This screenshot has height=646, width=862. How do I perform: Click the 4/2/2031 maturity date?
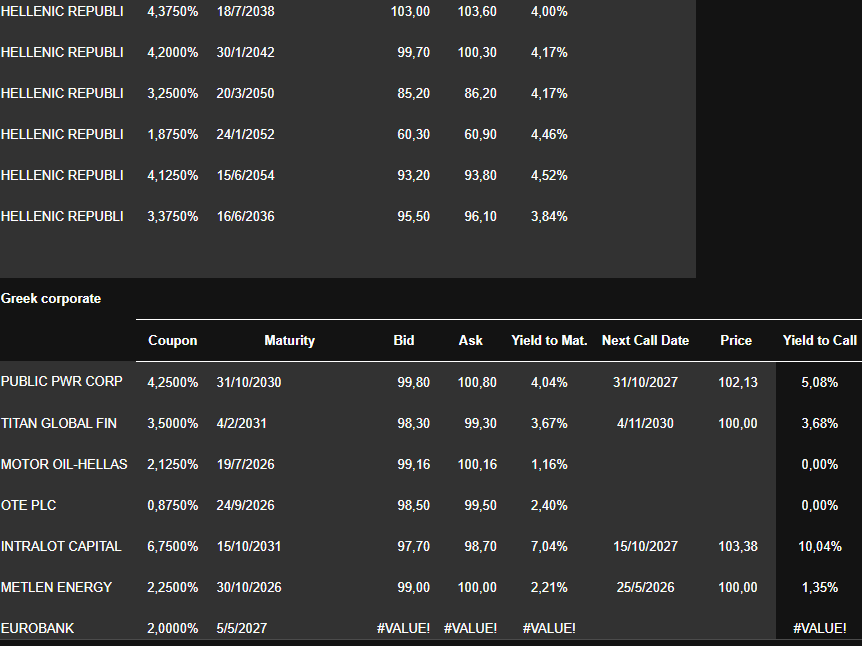coord(241,423)
